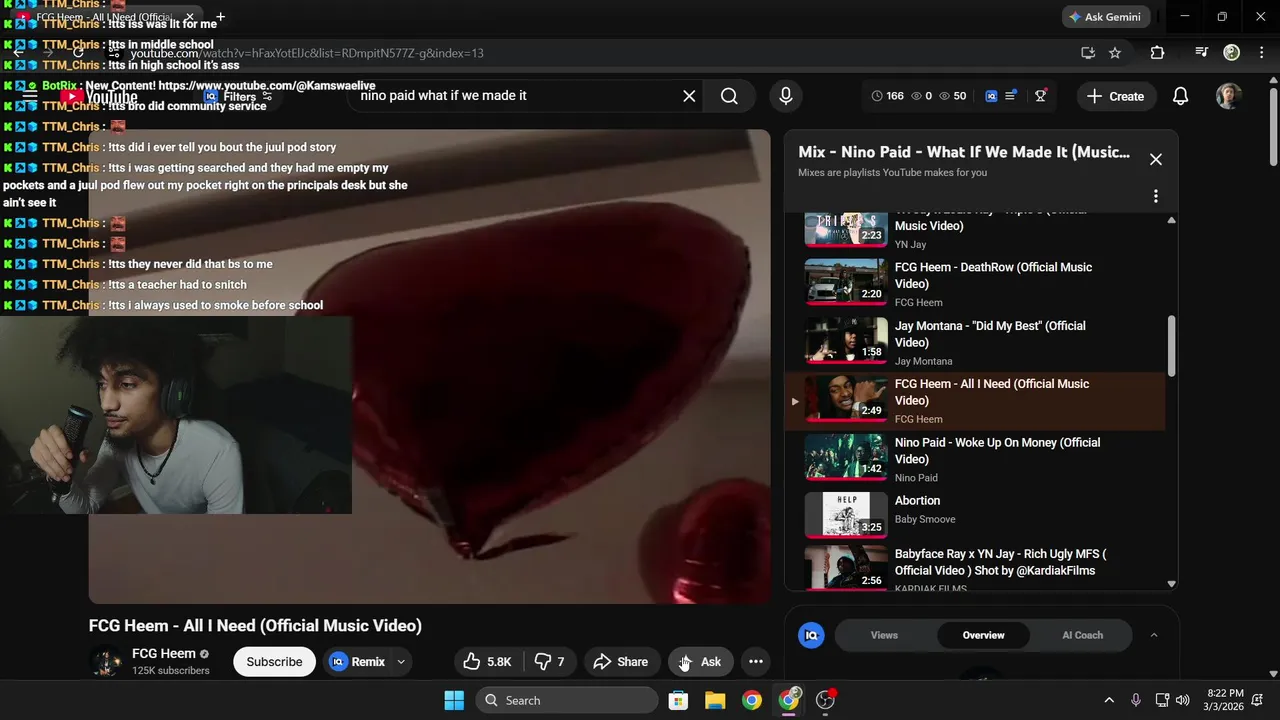Open the vidIQ trophy icon

(x=1041, y=96)
